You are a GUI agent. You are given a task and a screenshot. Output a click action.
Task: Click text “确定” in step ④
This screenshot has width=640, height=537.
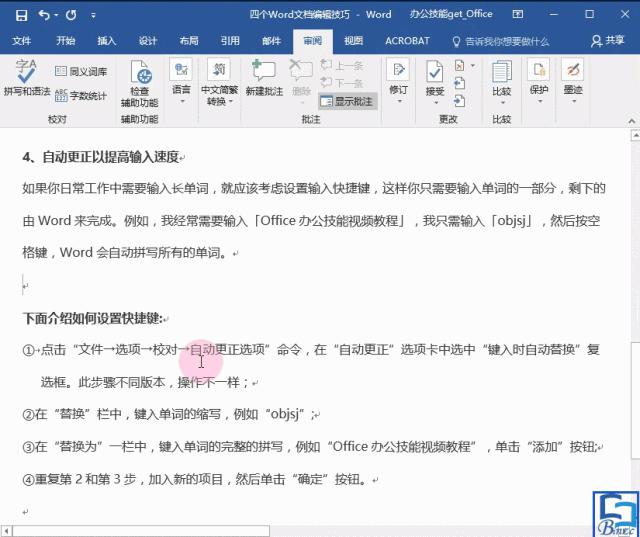(x=311, y=479)
